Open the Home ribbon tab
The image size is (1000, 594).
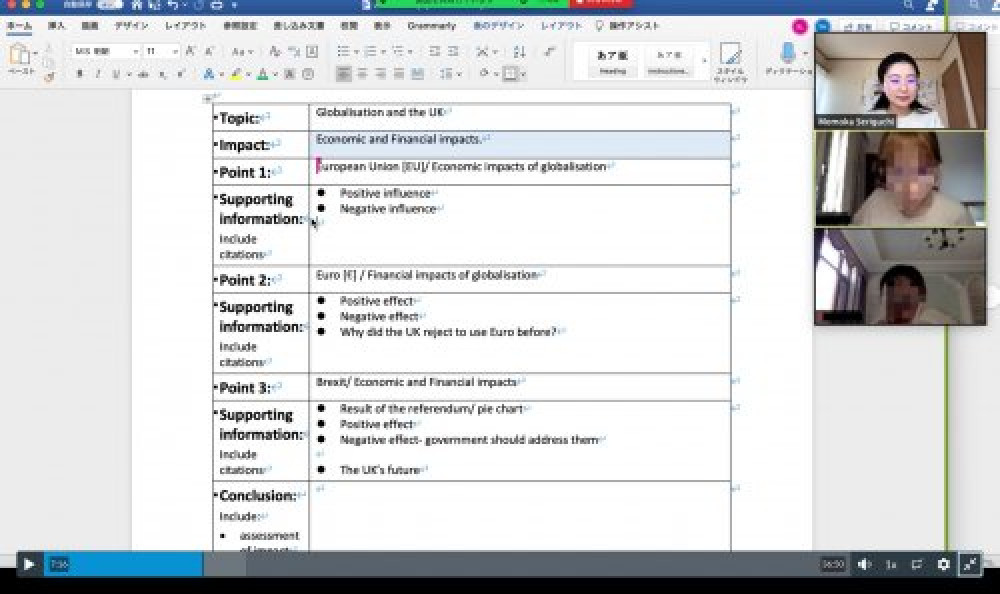[19, 26]
